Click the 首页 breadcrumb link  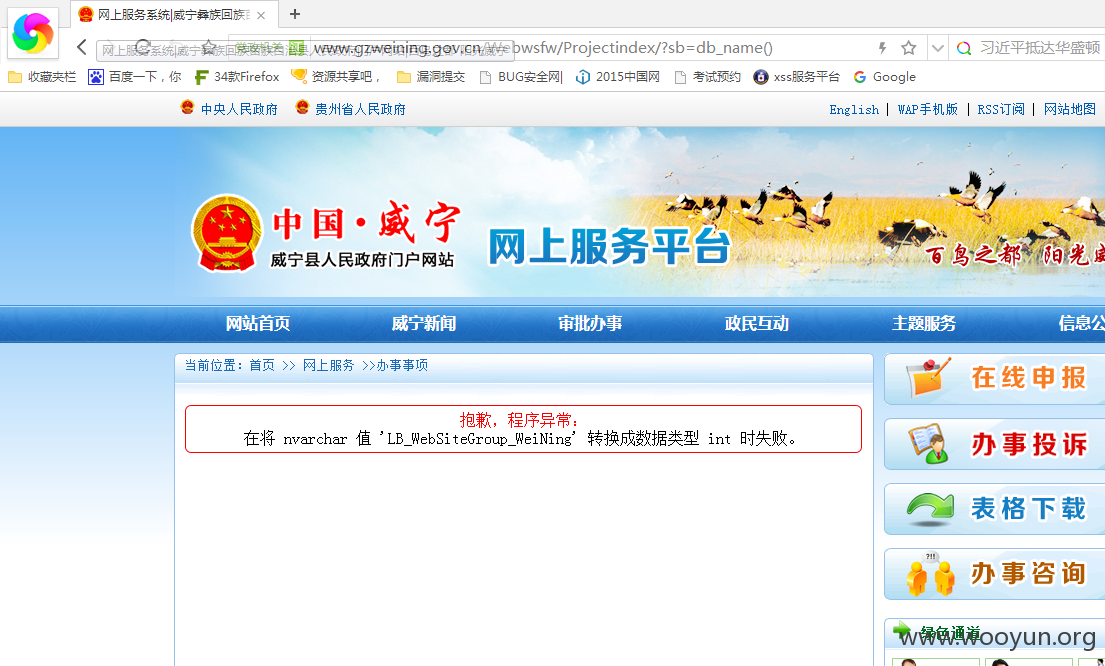[x=262, y=365]
